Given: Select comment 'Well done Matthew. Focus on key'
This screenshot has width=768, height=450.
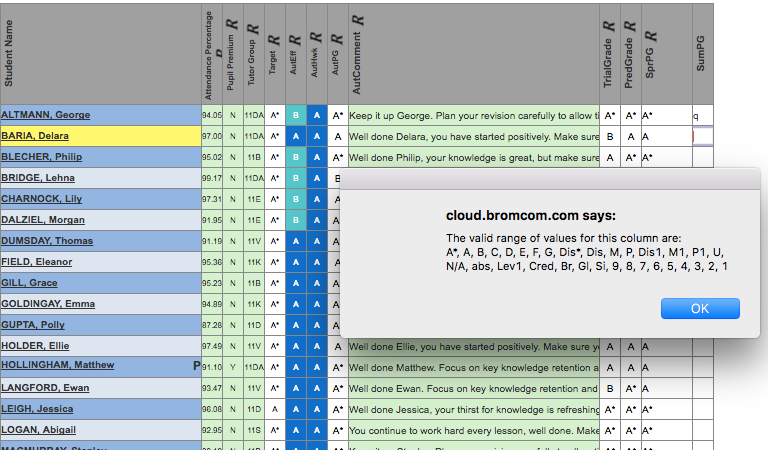Looking at the screenshot, I should click(x=474, y=368).
